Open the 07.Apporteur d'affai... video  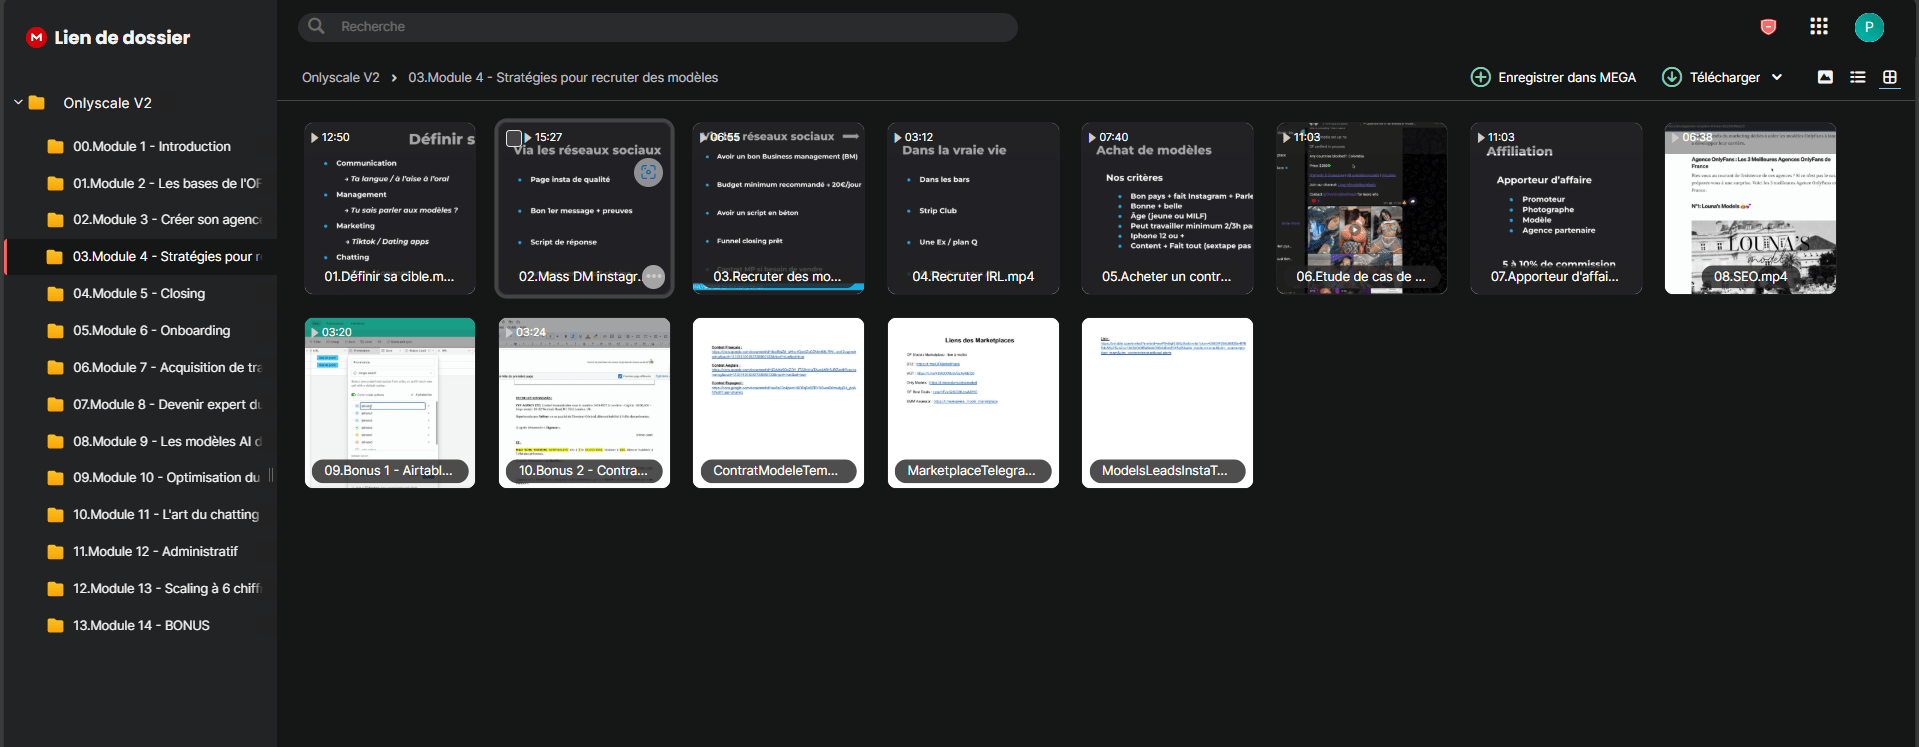point(1556,208)
